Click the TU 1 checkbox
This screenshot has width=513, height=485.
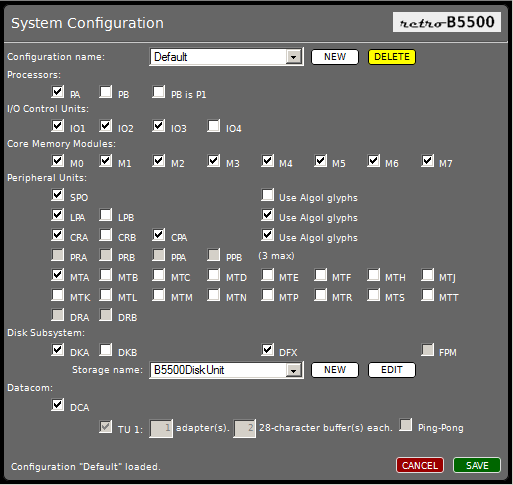pos(106,427)
